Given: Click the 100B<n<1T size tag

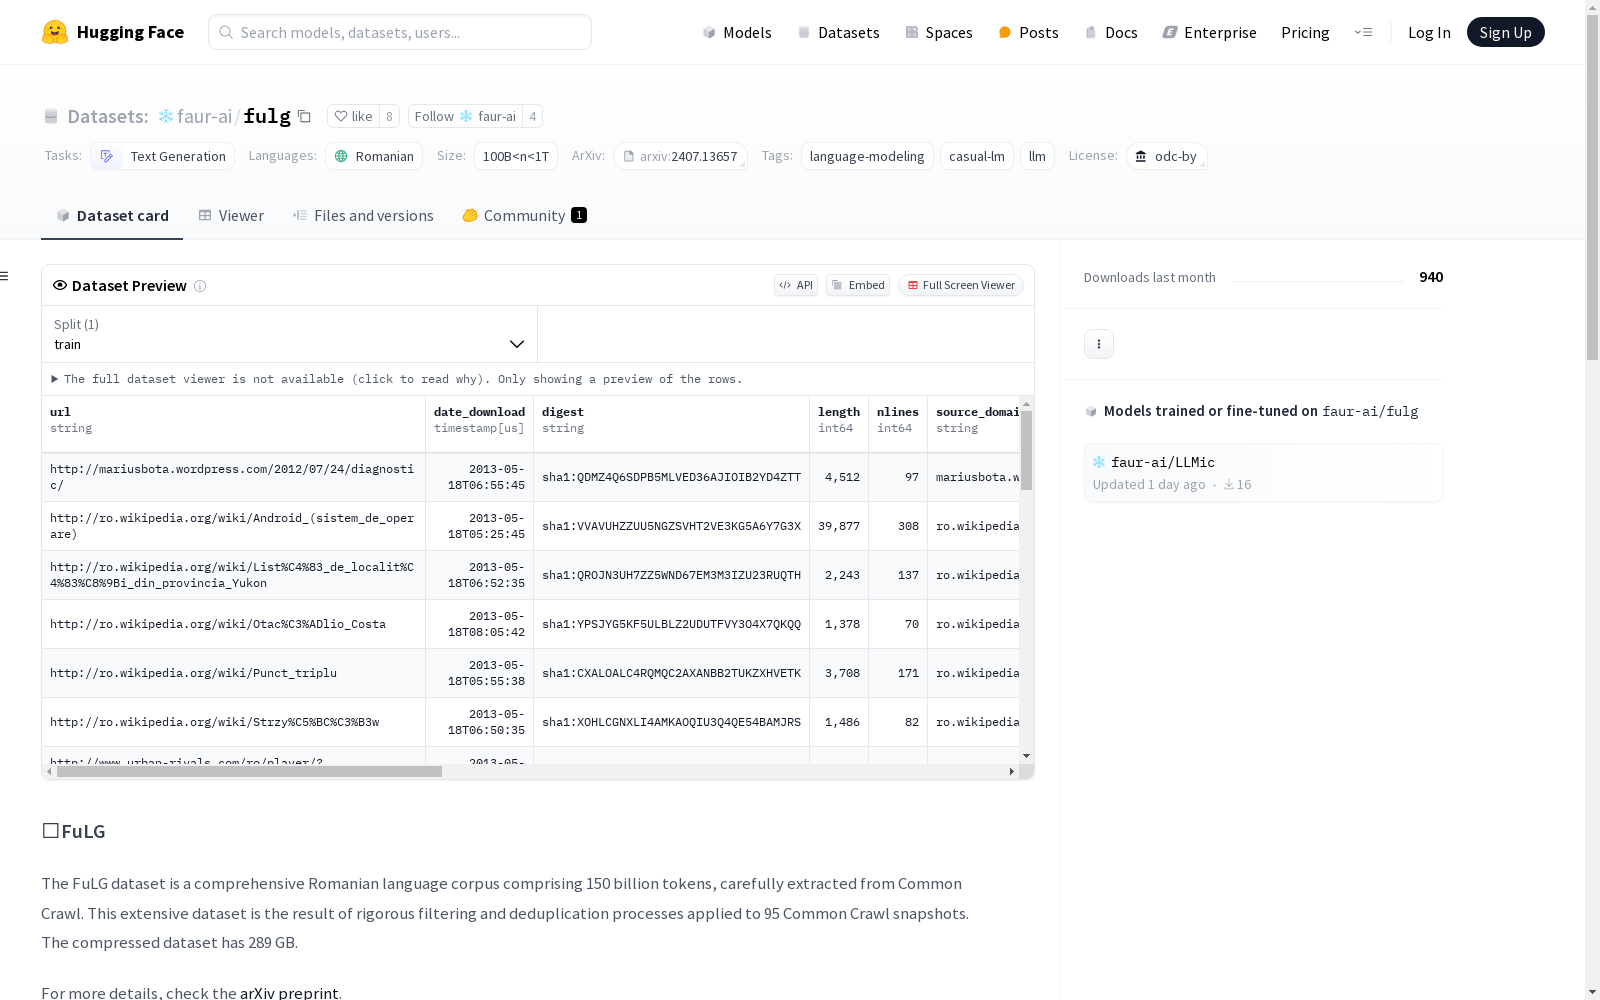Looking at the screenshot, I should [x=516, y=156].
